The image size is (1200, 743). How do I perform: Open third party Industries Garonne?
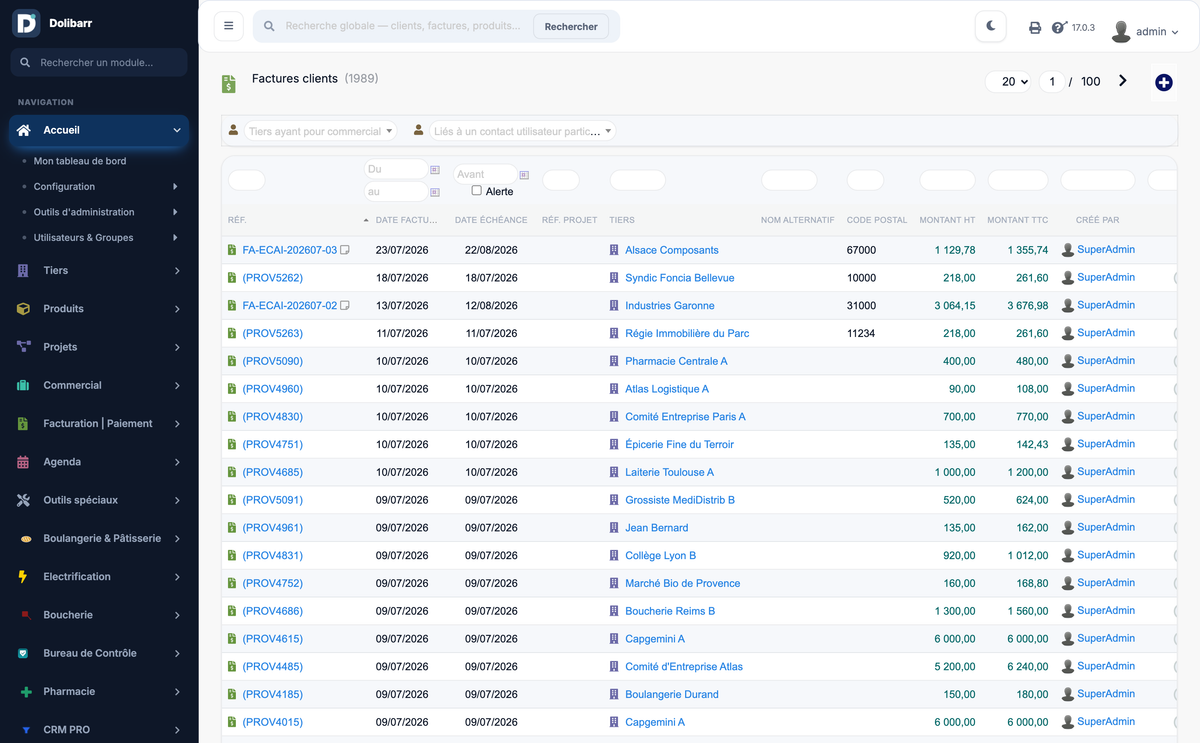coord(670,306)
